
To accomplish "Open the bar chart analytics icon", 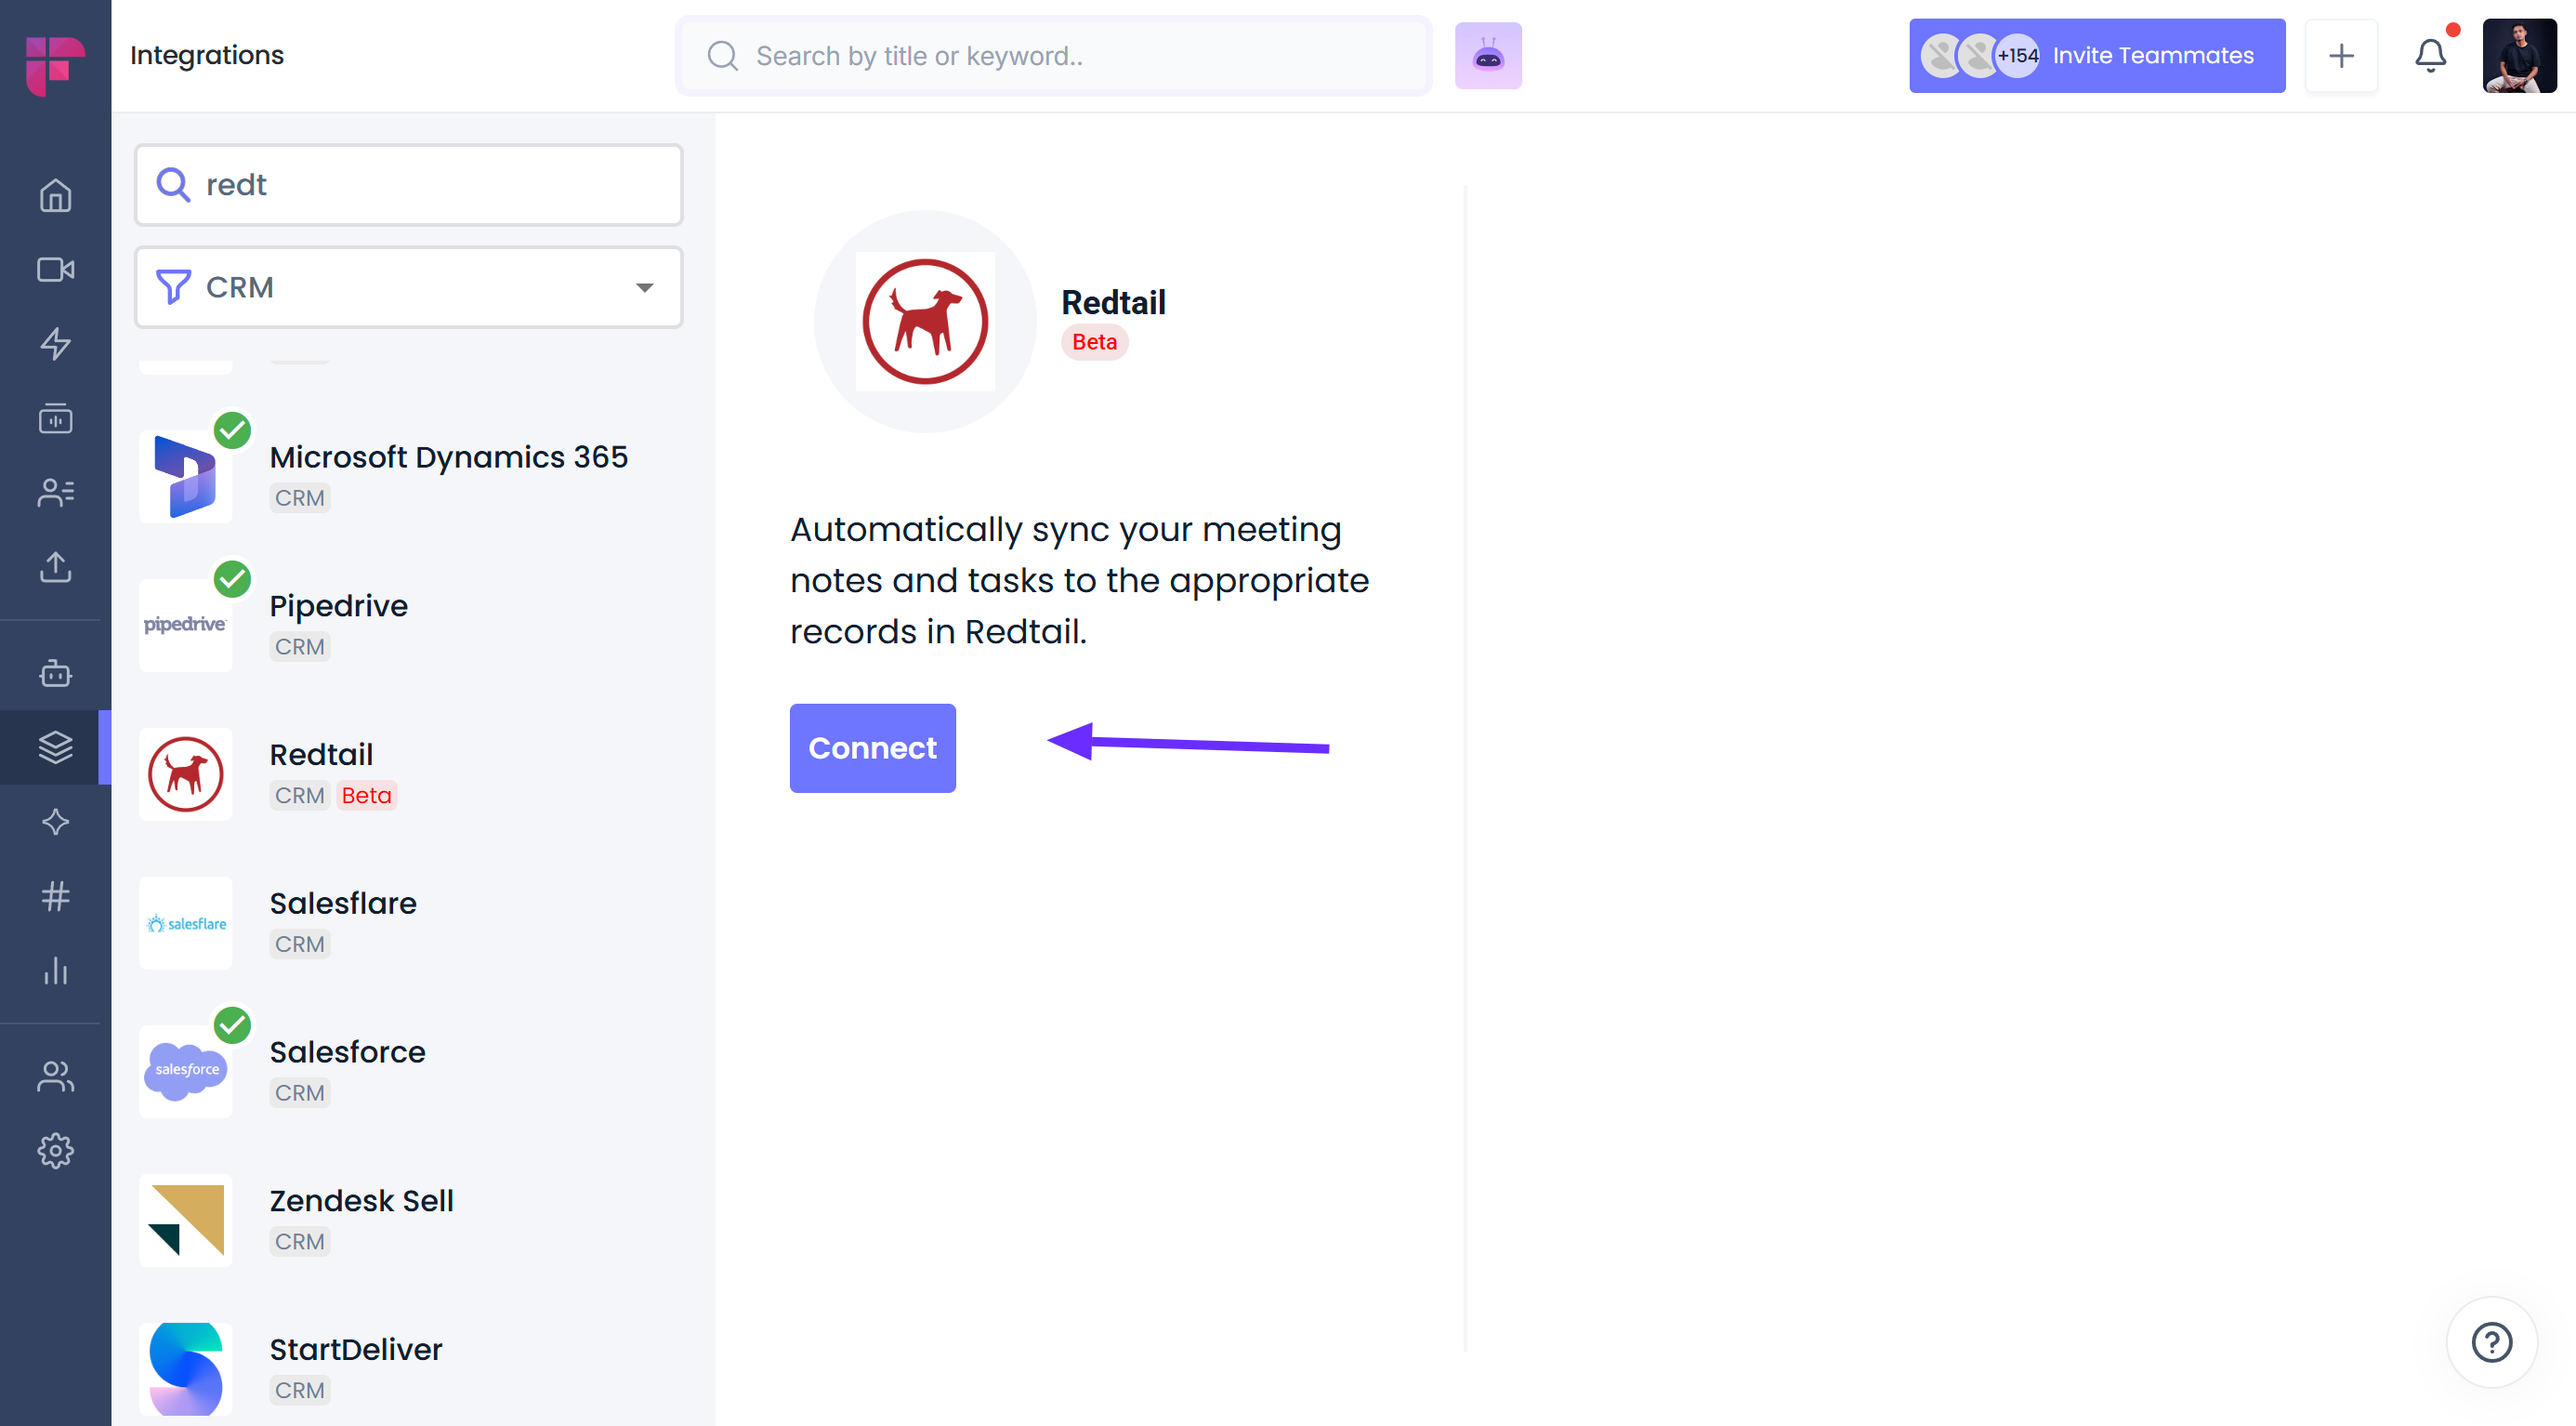I will click(55, 970).
